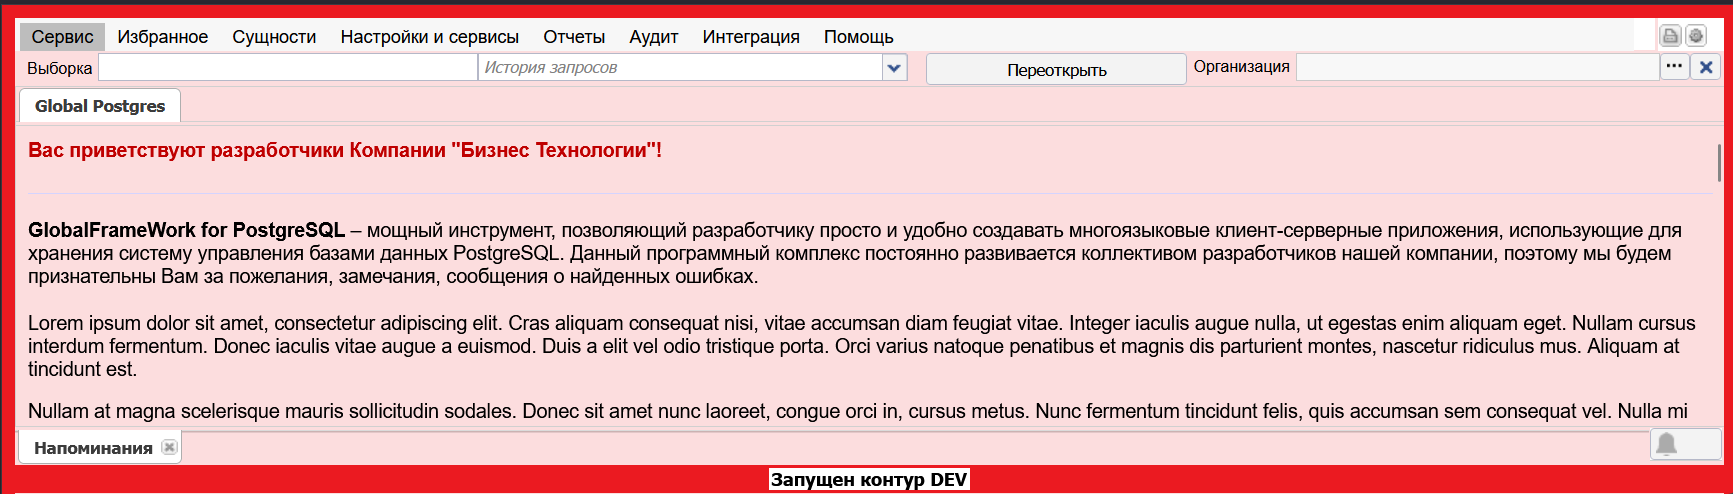The height and width of the screenshot is (494, 1733).
Task: Click the three-dots Организация browse button
Action: [x=1674, y=67]
